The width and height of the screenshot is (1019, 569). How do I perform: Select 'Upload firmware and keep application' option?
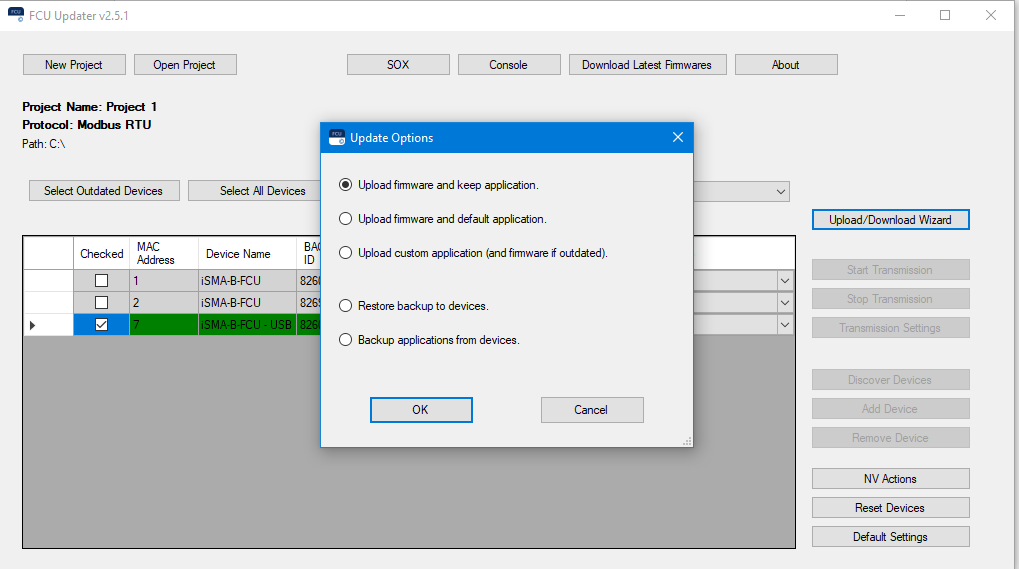(x=346, y=185)
